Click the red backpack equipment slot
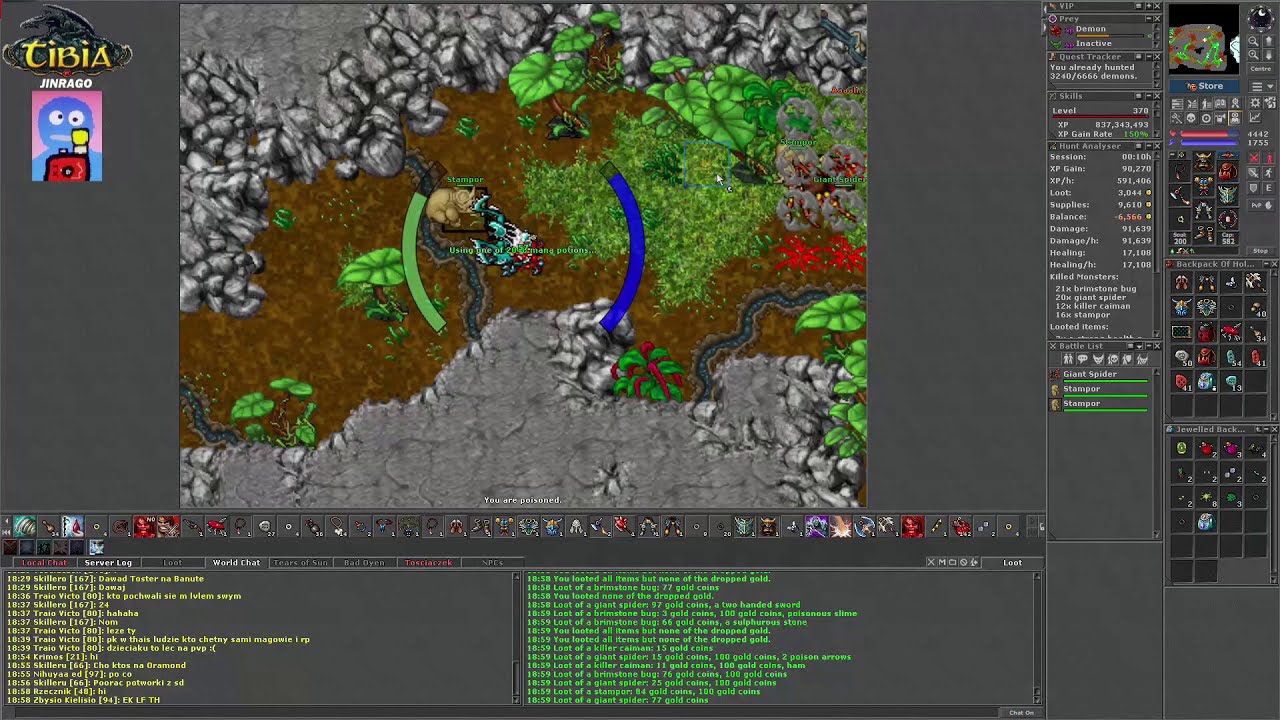The width and height of the screenshot is (1280, 720). click(1228, 171)
